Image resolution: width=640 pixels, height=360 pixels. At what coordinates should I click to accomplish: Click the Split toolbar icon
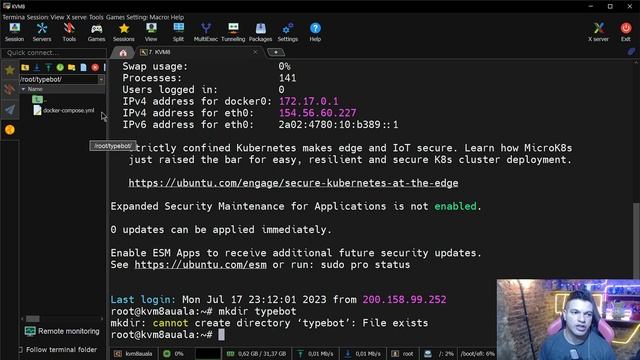(178, 32)
